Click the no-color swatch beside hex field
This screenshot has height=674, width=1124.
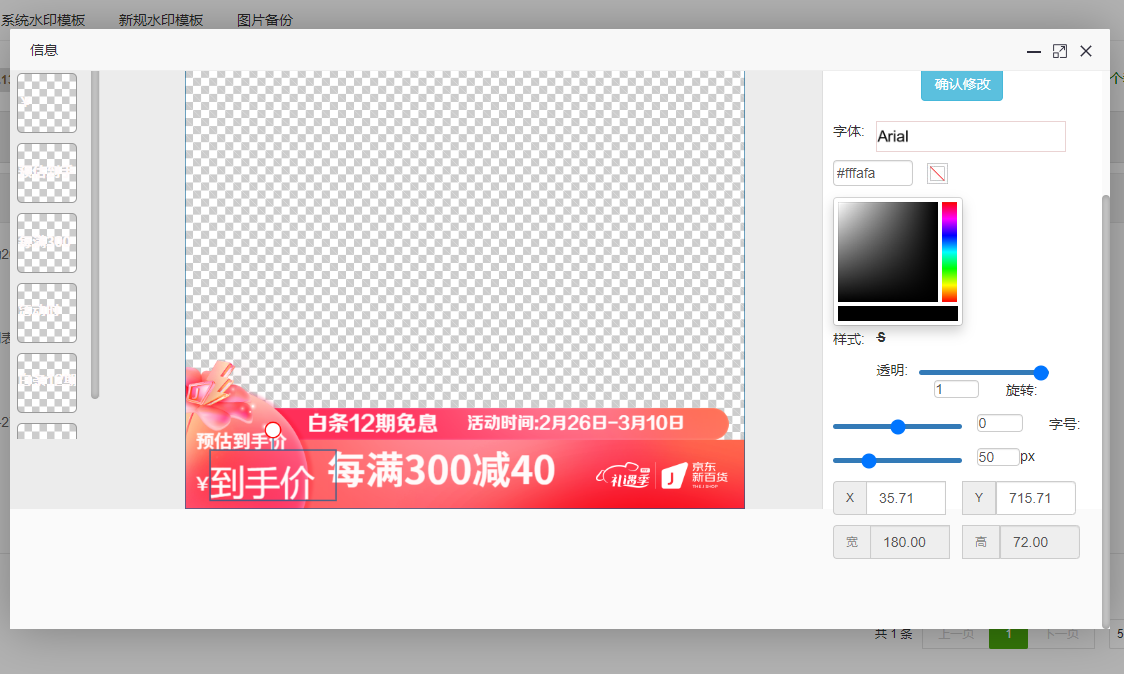[x=937, y=173]
